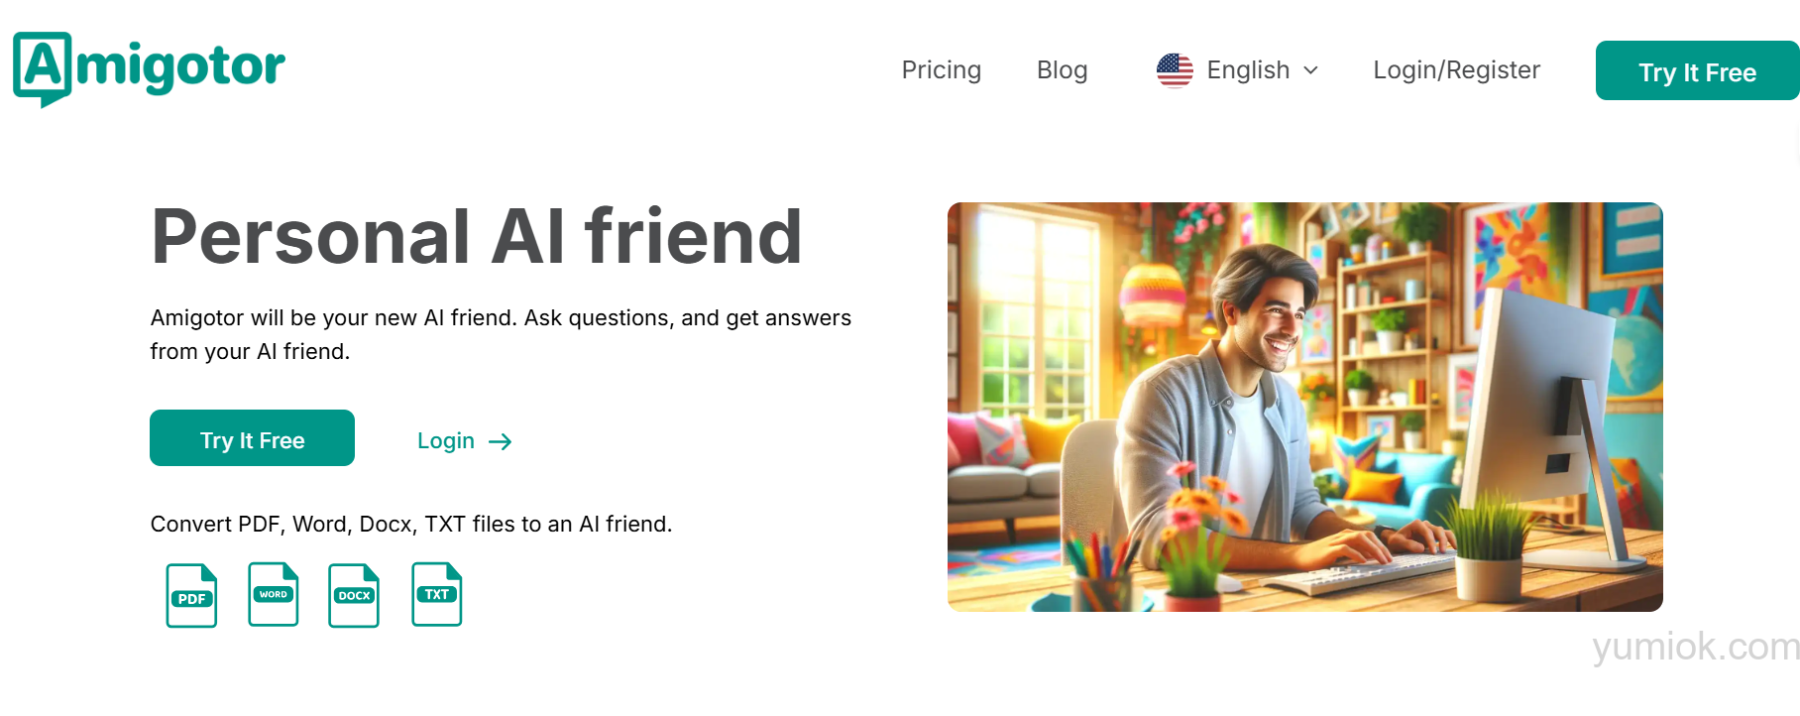
Task: Follow the green Login link
Action: click(446, 441)
